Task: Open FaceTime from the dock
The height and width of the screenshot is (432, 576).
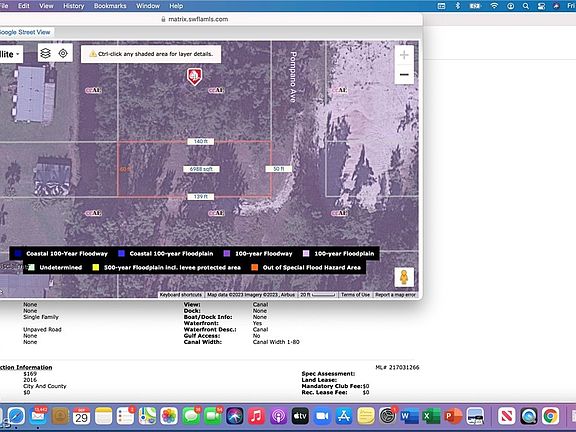Action: point(213,416)
